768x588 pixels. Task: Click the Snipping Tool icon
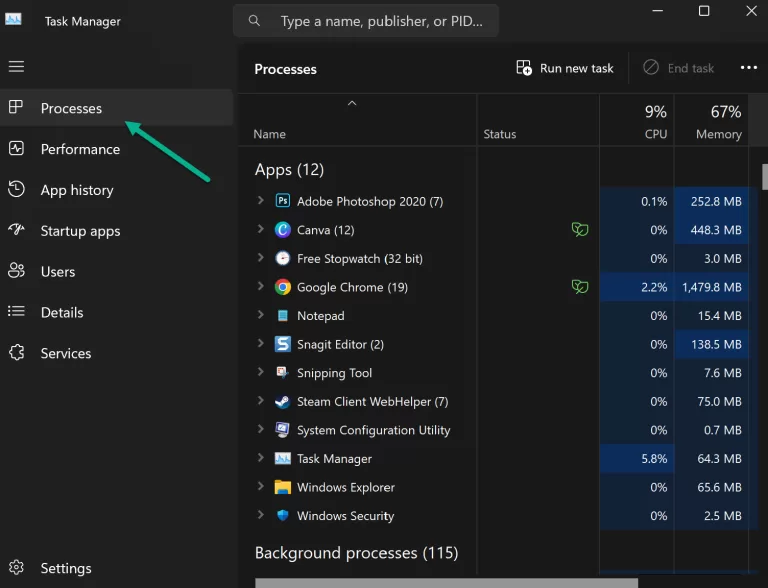[x=282, y=372]
